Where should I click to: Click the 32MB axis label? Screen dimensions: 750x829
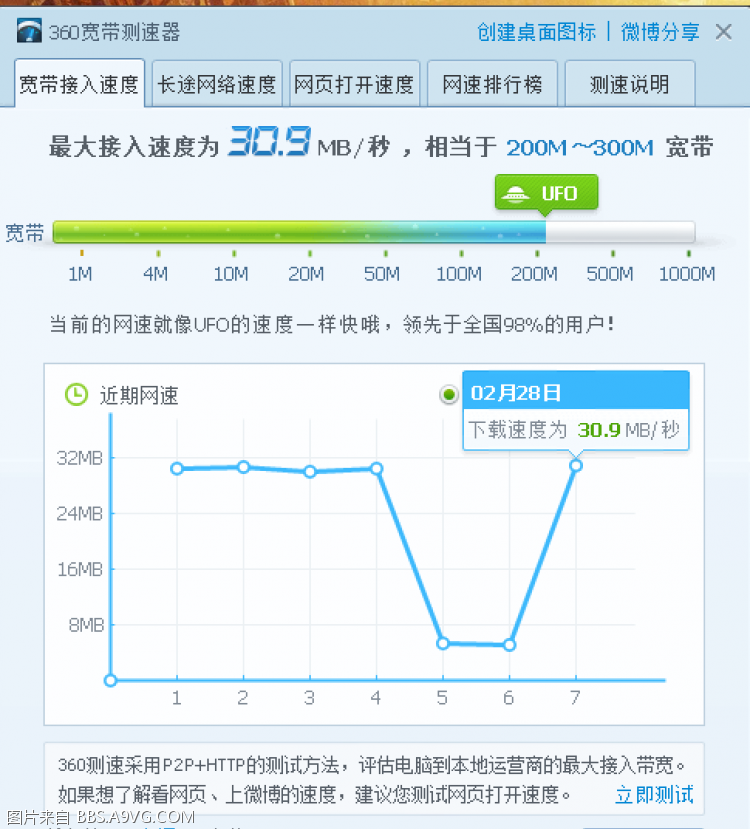click(x=80, y=458)
